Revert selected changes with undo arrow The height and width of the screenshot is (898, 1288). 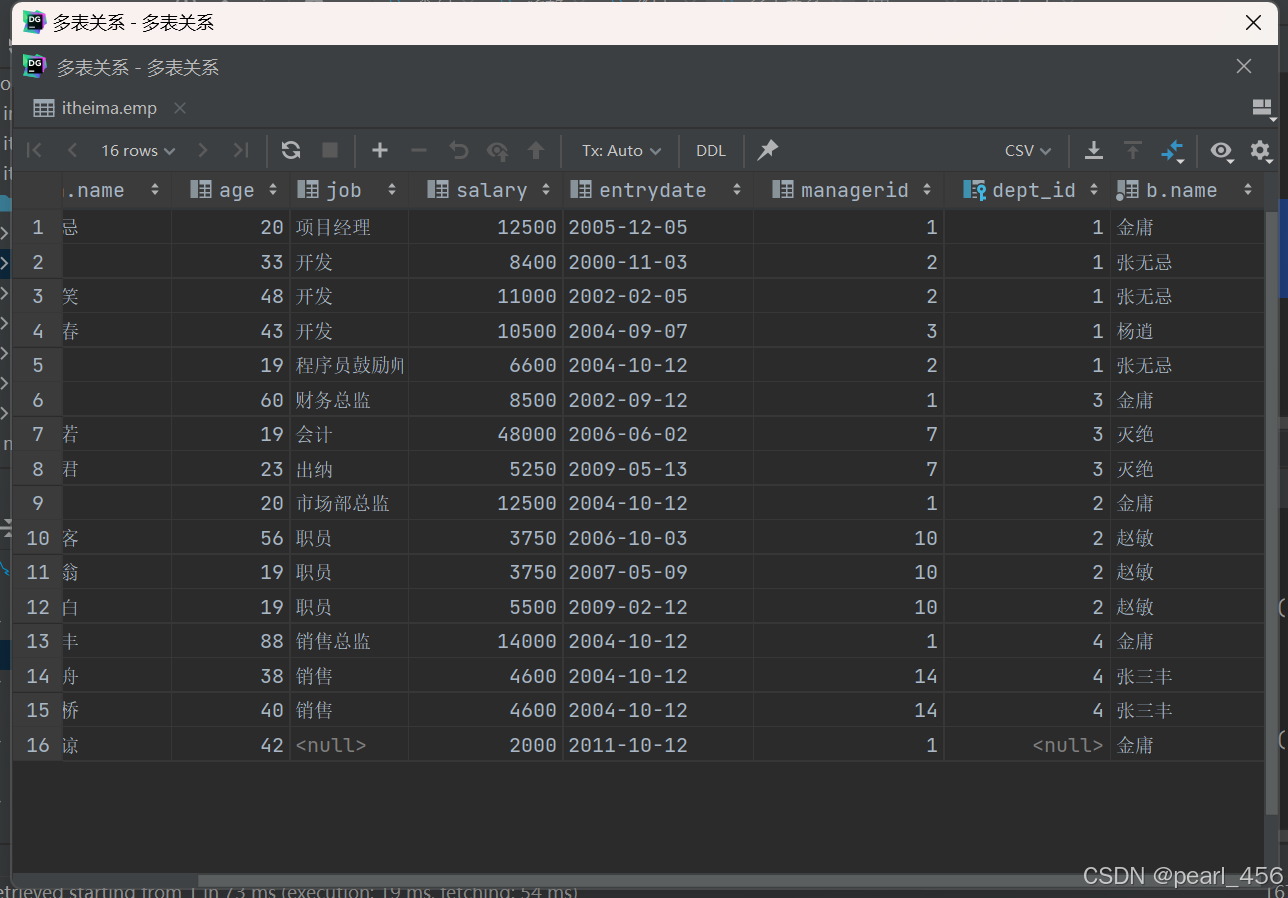458,150
